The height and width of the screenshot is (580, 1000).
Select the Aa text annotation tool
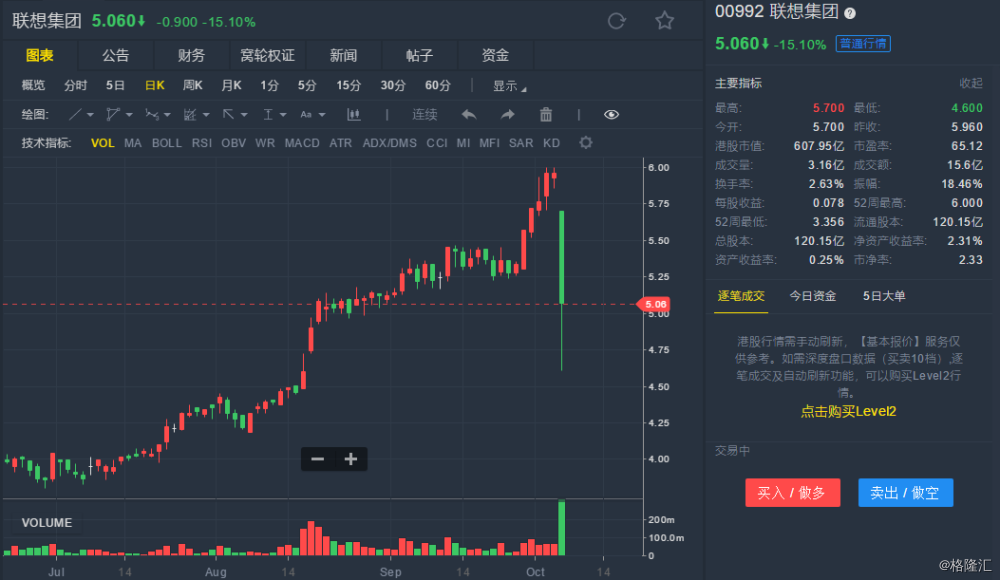pos(306,115)
